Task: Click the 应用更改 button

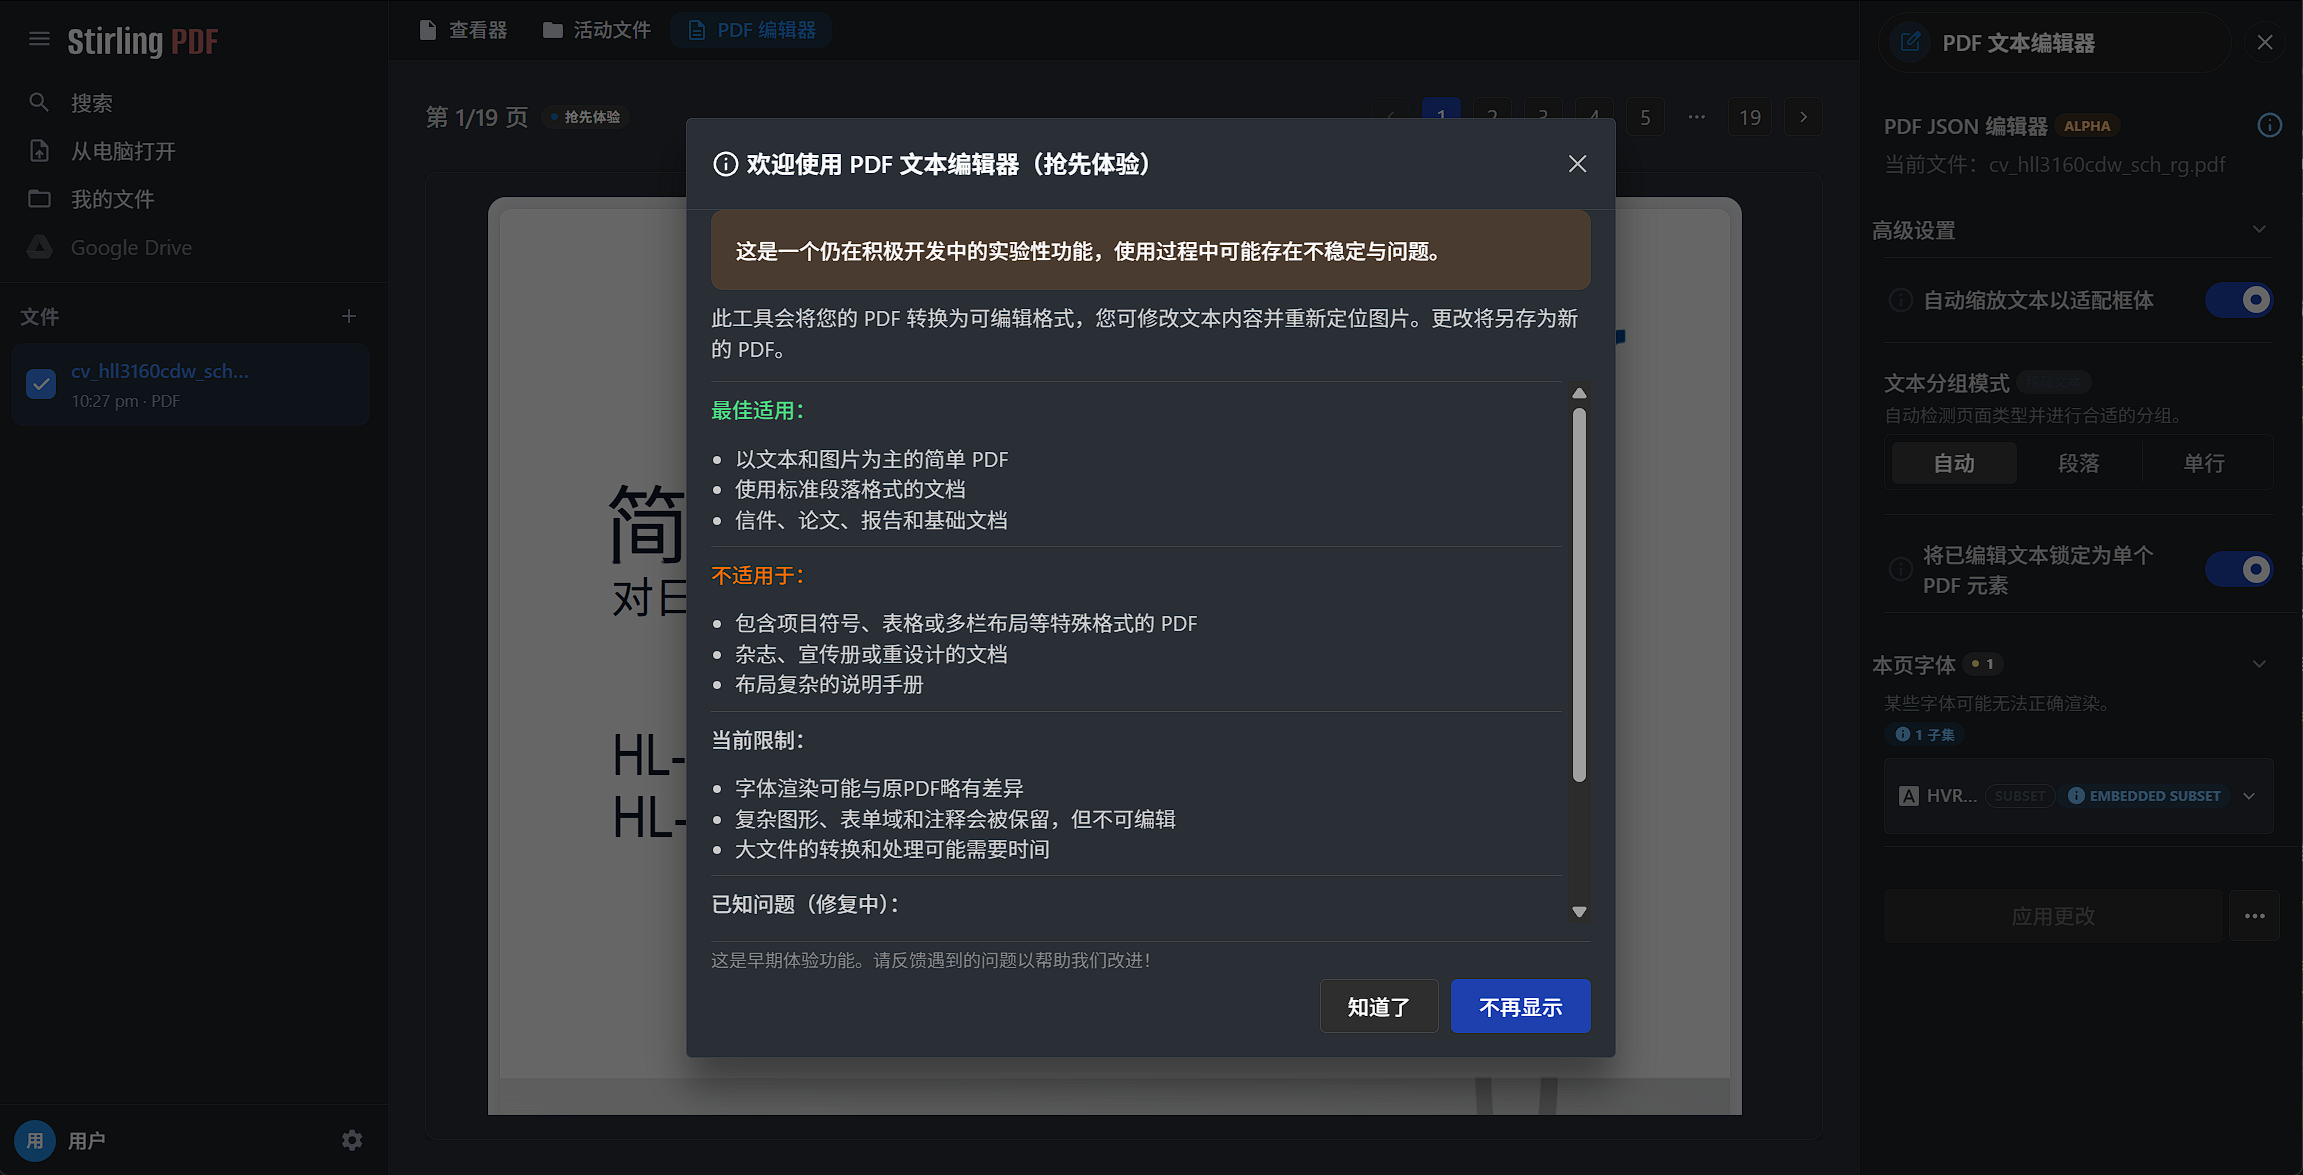Action: click(2053, 916)
